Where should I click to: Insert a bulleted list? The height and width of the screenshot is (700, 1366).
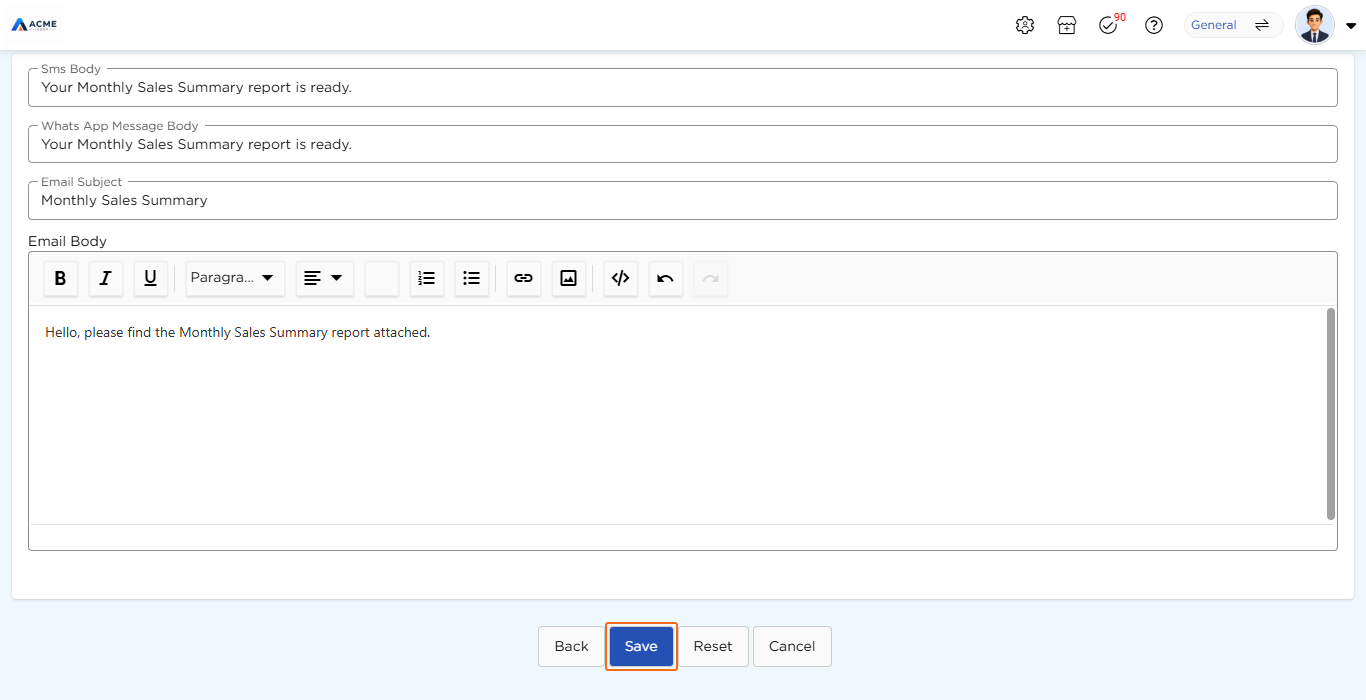(x=472, y=279)
